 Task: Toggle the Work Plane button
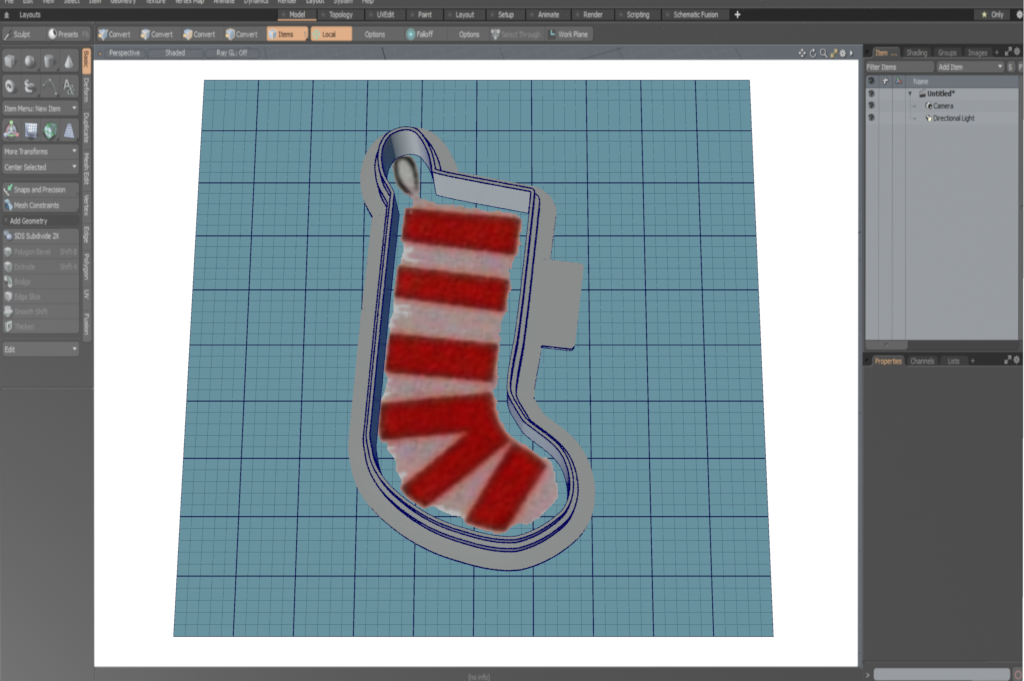(x=568, y=34)
